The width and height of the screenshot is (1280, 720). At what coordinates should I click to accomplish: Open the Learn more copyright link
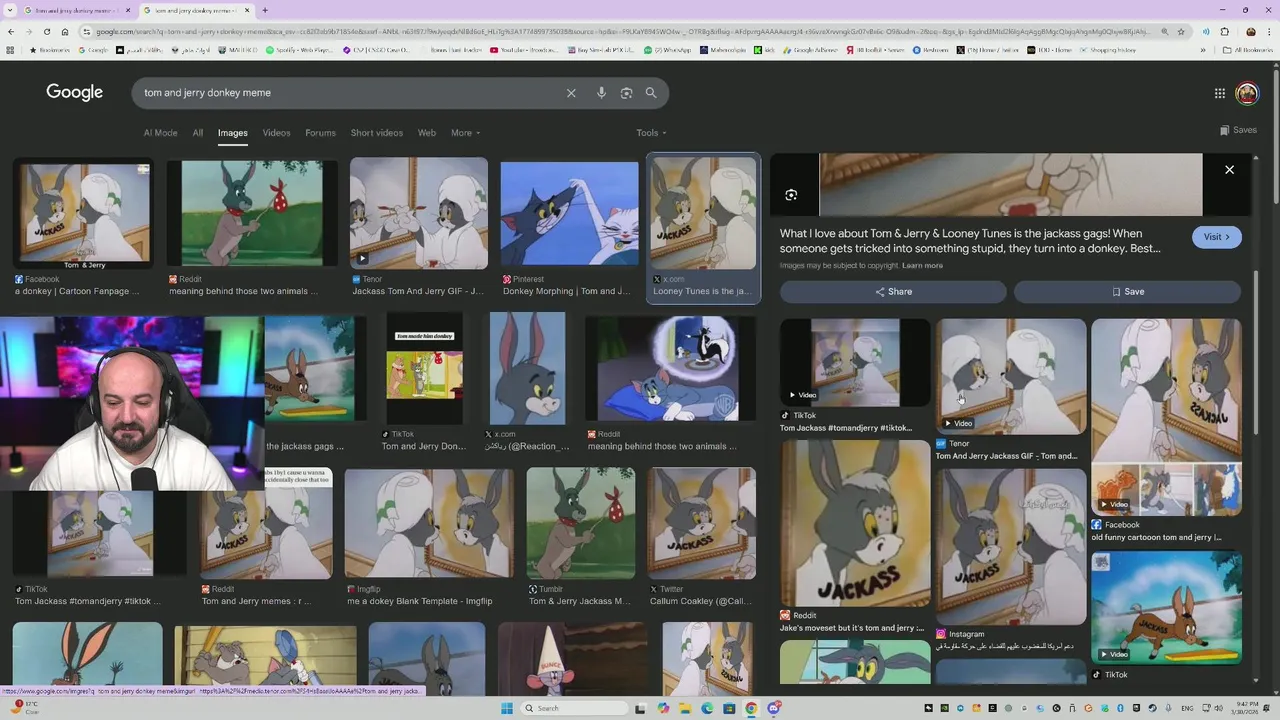point(922,266)
